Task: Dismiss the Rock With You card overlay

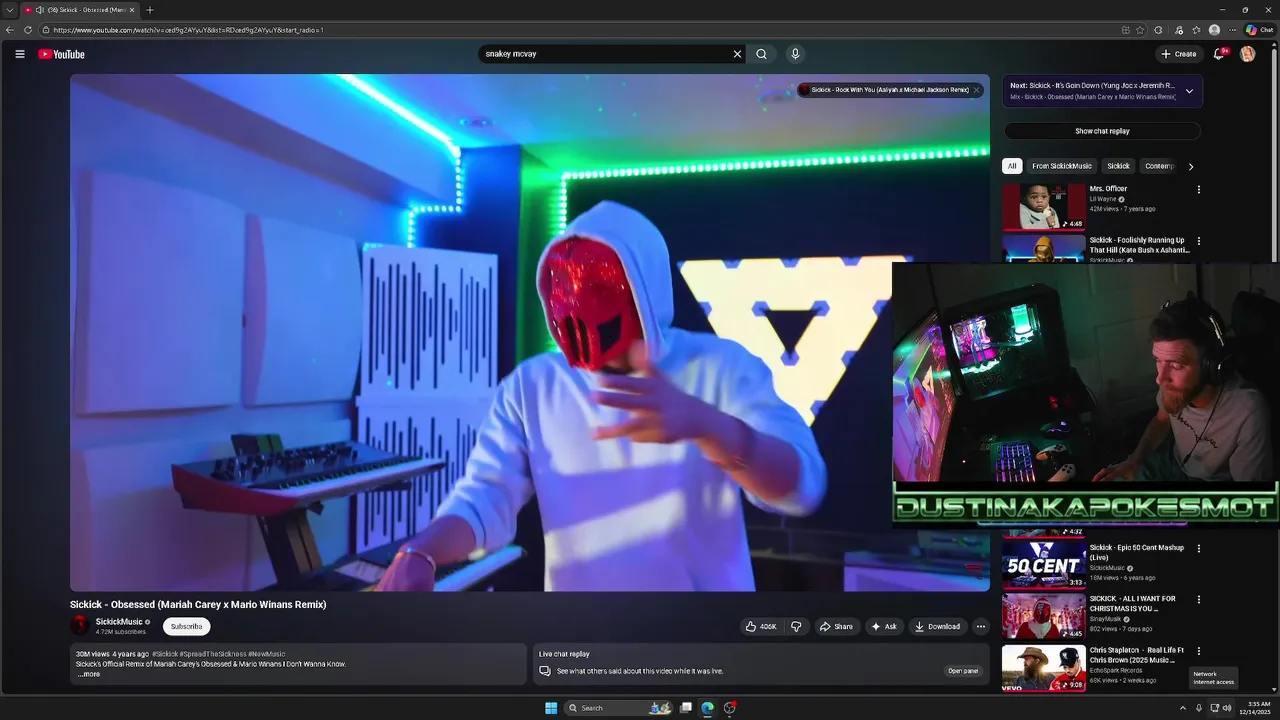Action: click(x=977, y=90)
